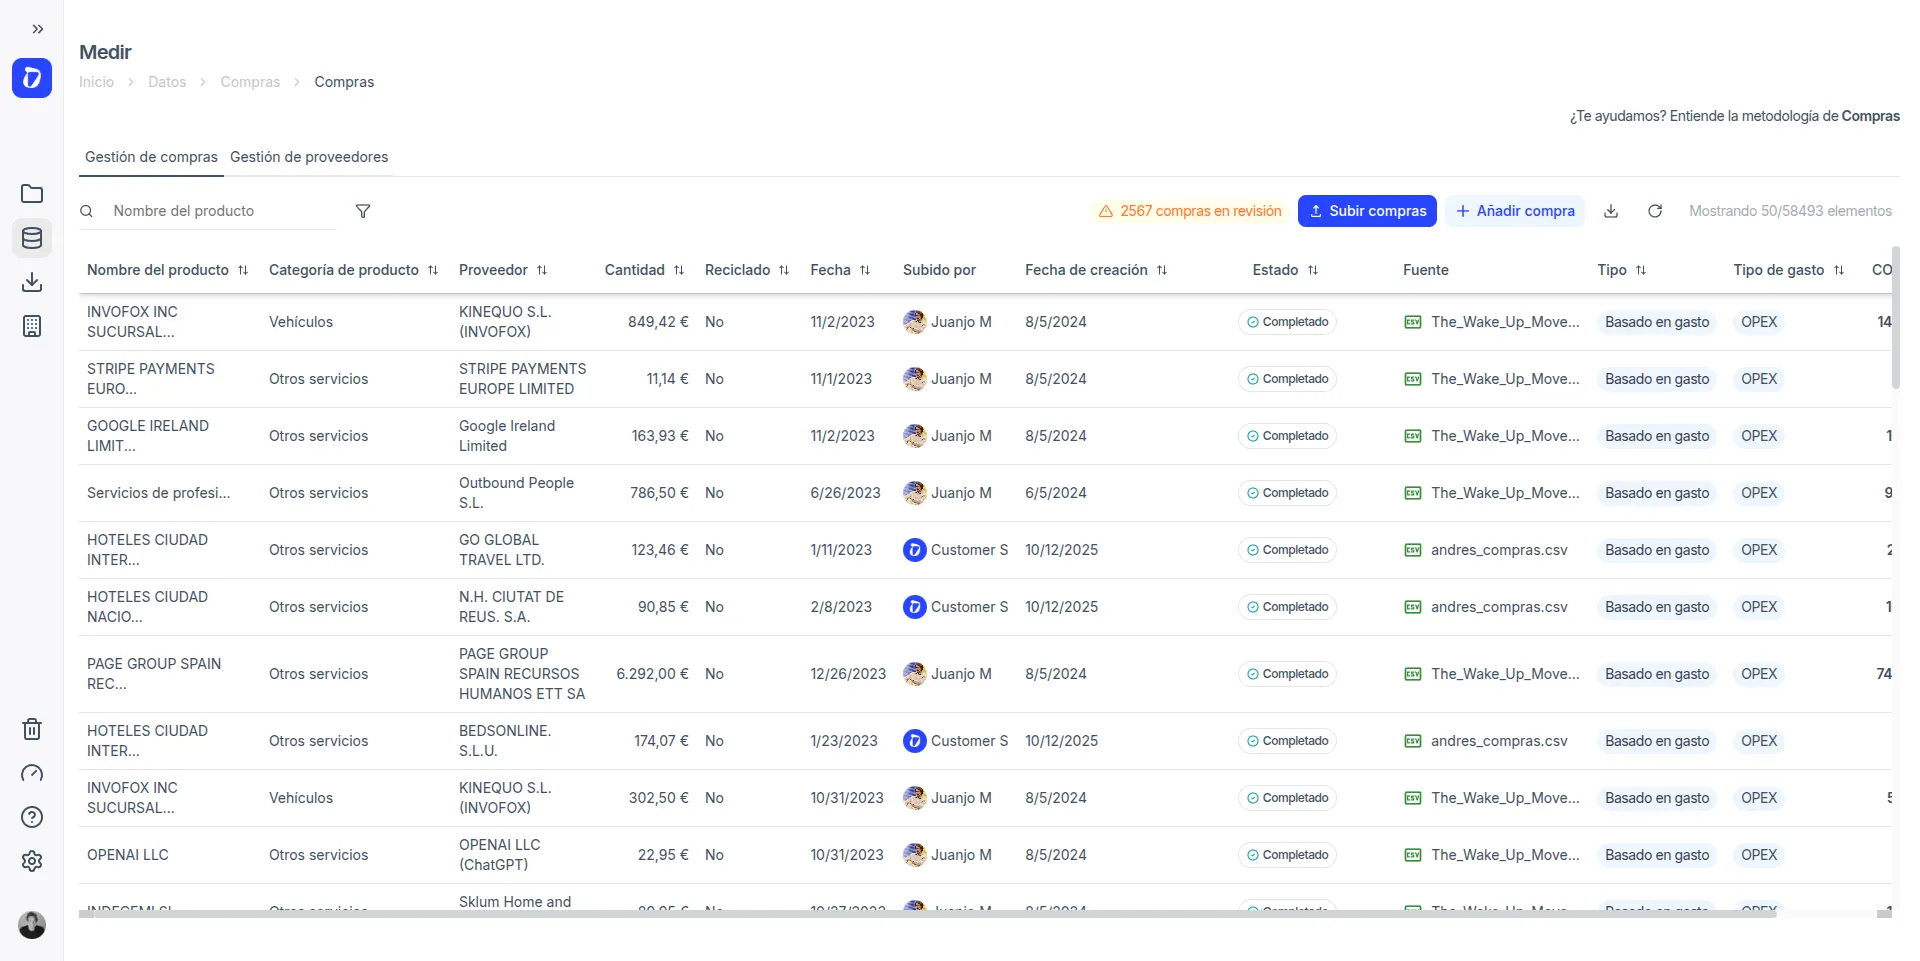Screen dimensions: 1920x961
Task: Open the trash bin in the sidebar
Action: point(32,729)
